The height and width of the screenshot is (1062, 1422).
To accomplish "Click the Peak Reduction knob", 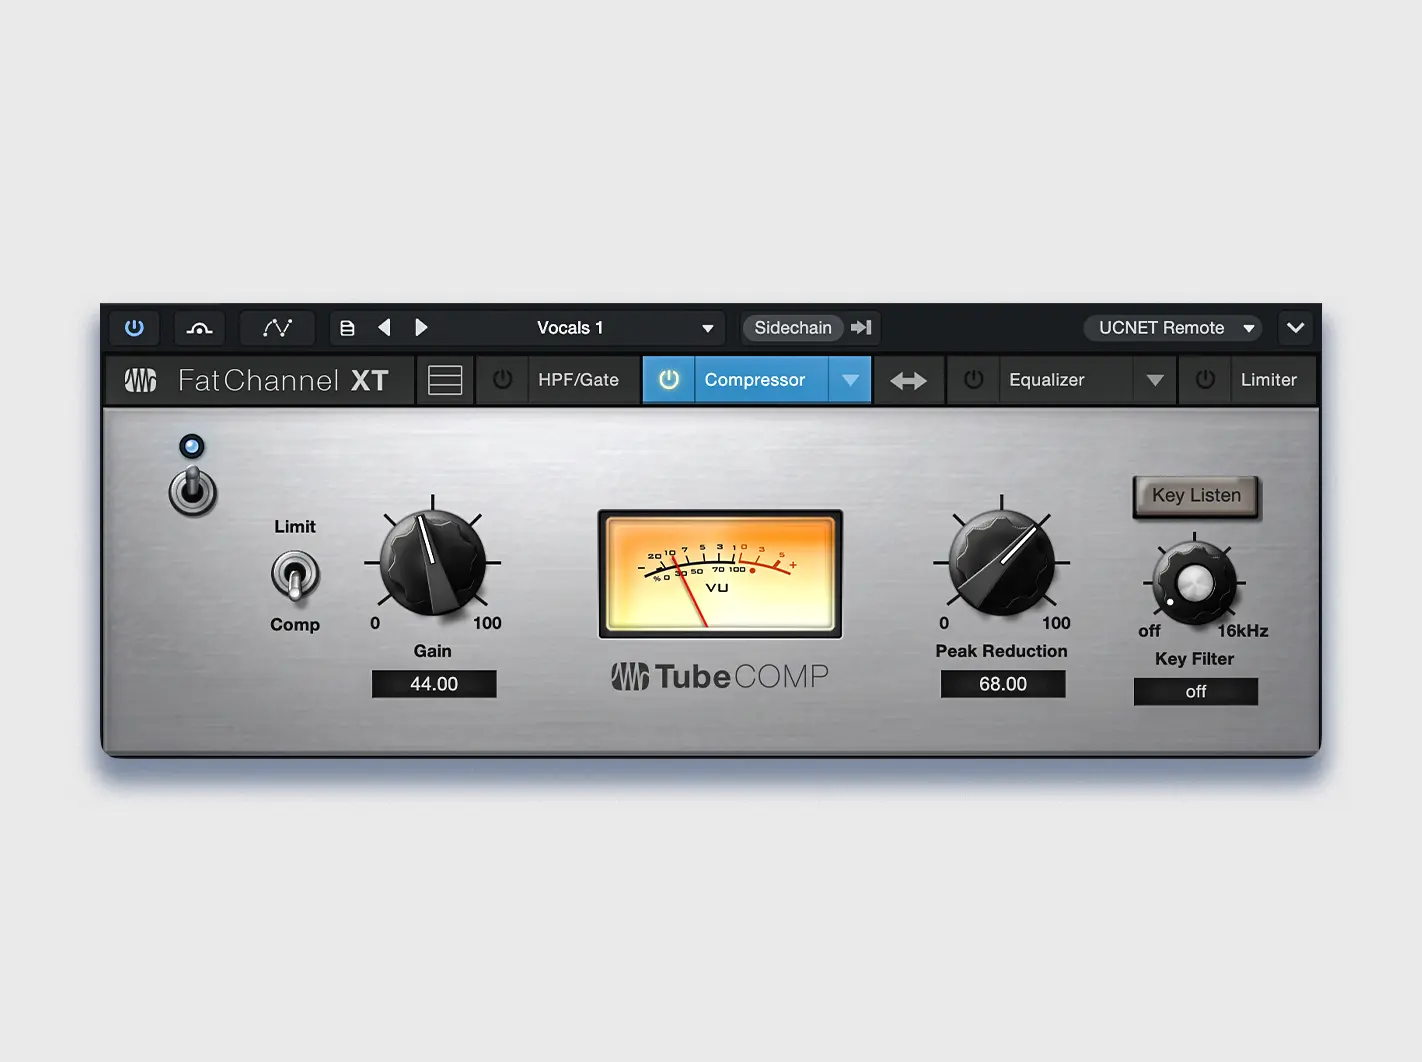I will [x=1001, y=563].
